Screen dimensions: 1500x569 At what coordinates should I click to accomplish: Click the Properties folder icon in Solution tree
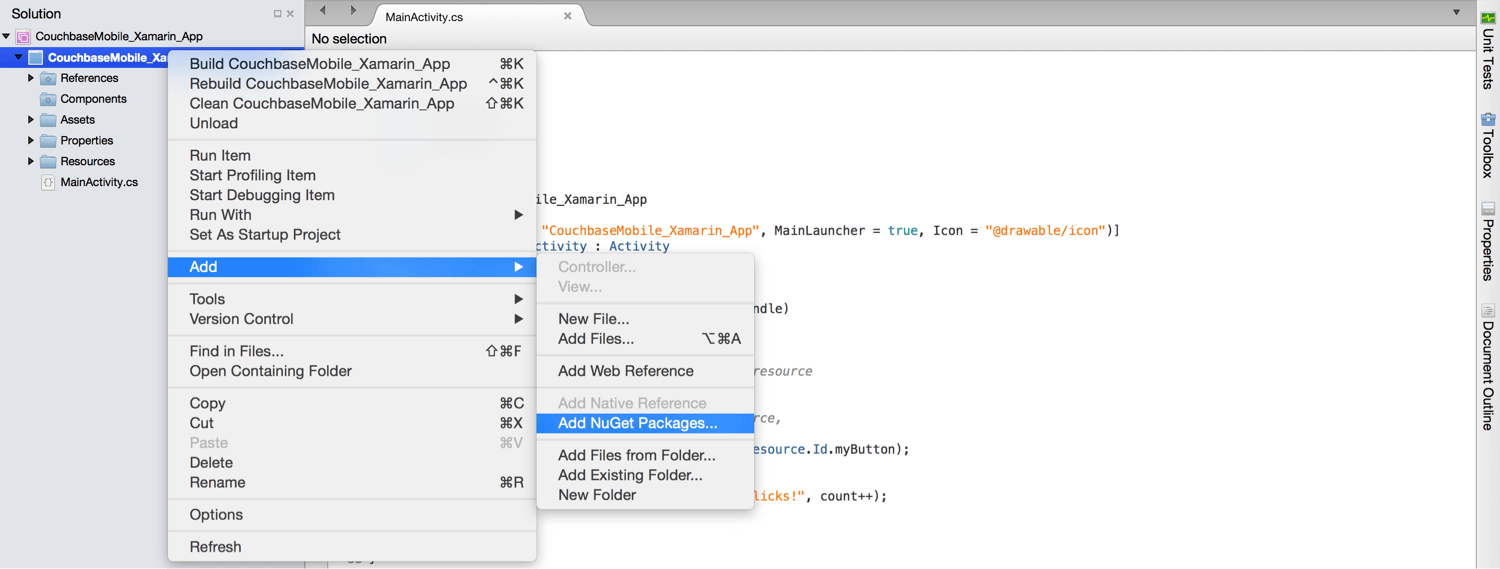(x=48, y=141)
